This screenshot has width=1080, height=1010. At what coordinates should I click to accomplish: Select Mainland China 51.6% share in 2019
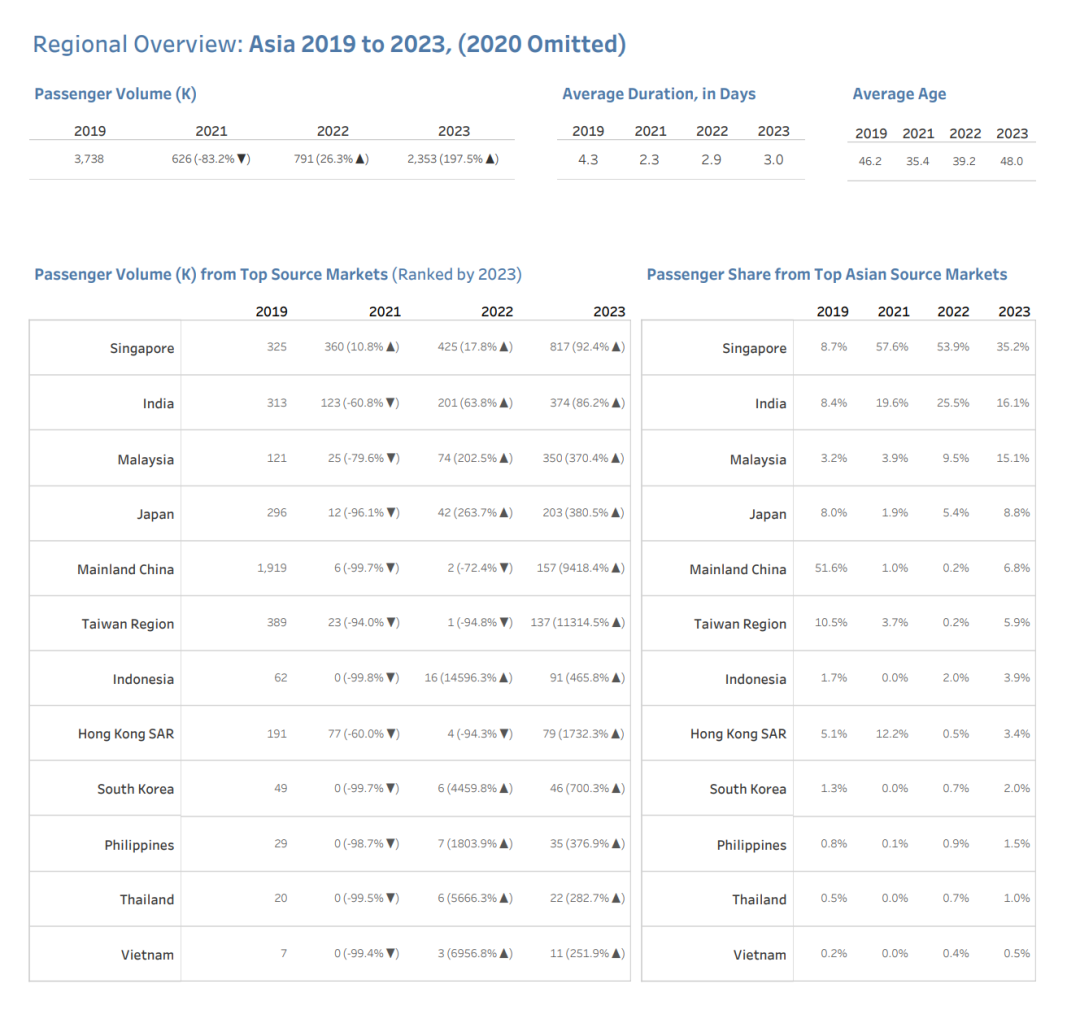point(831,568)
